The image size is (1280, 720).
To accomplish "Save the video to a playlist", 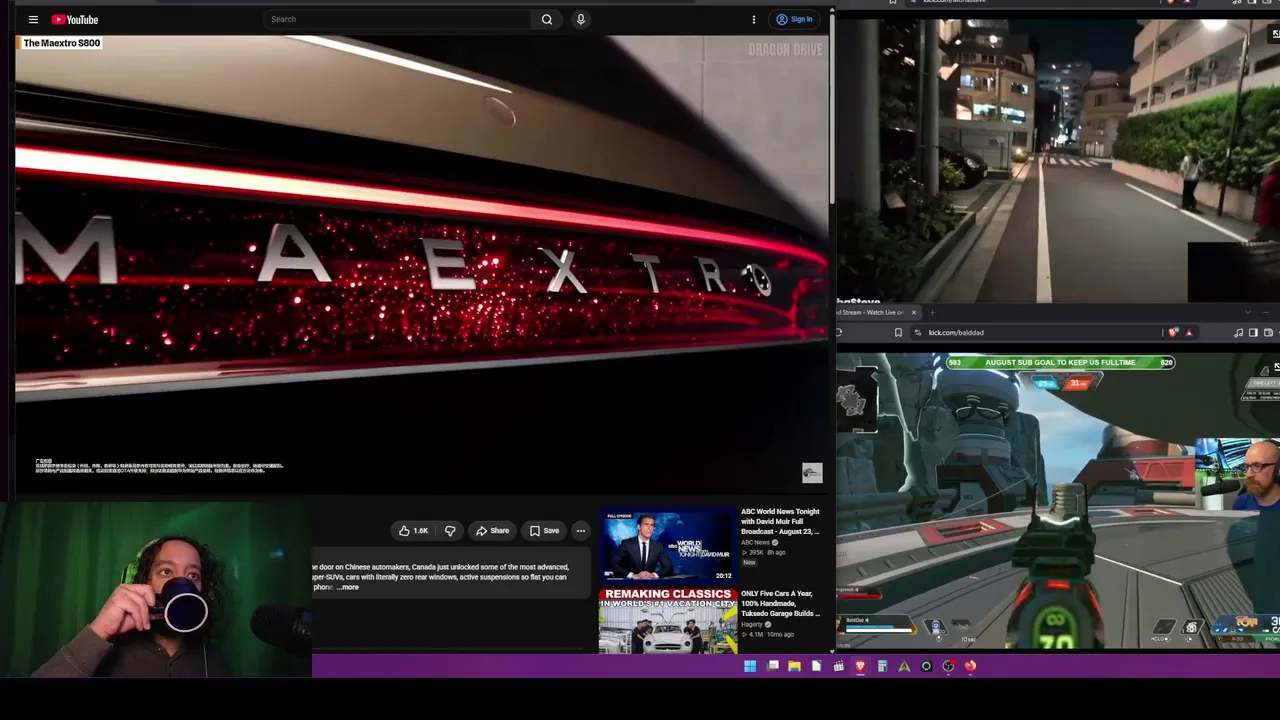I will (544, 531).
